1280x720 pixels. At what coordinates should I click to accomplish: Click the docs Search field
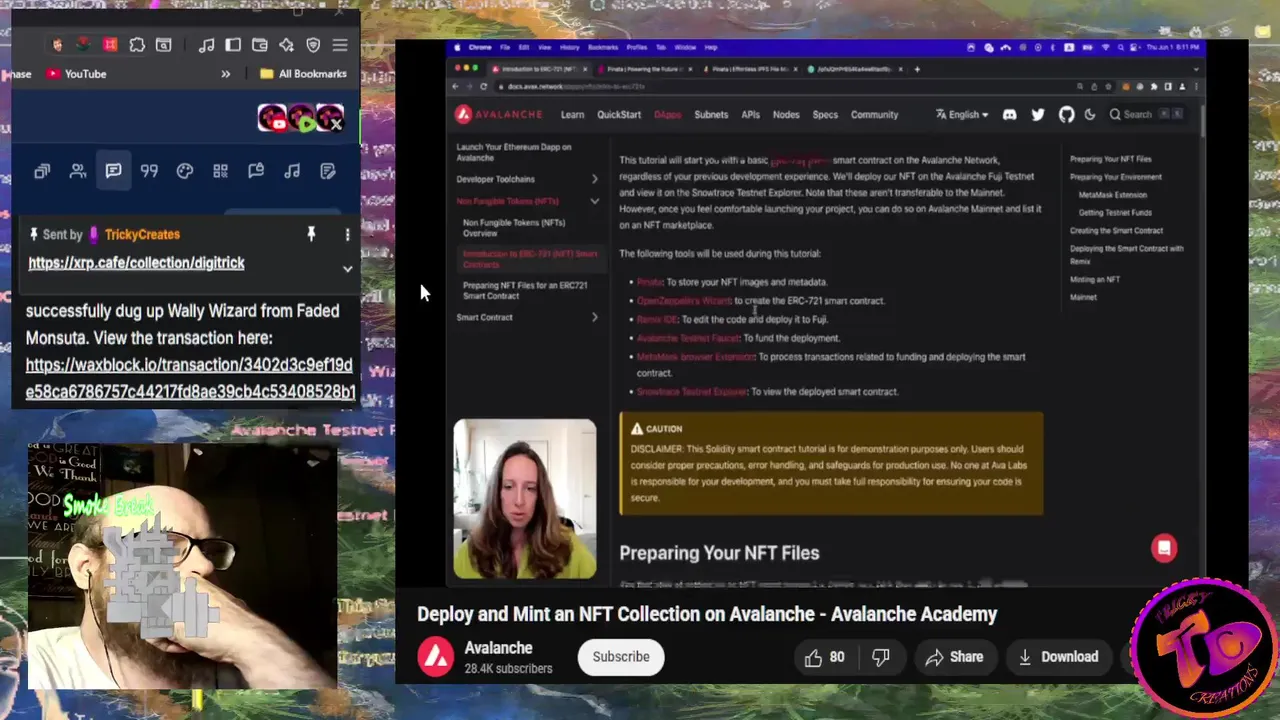coord(1147,115)
